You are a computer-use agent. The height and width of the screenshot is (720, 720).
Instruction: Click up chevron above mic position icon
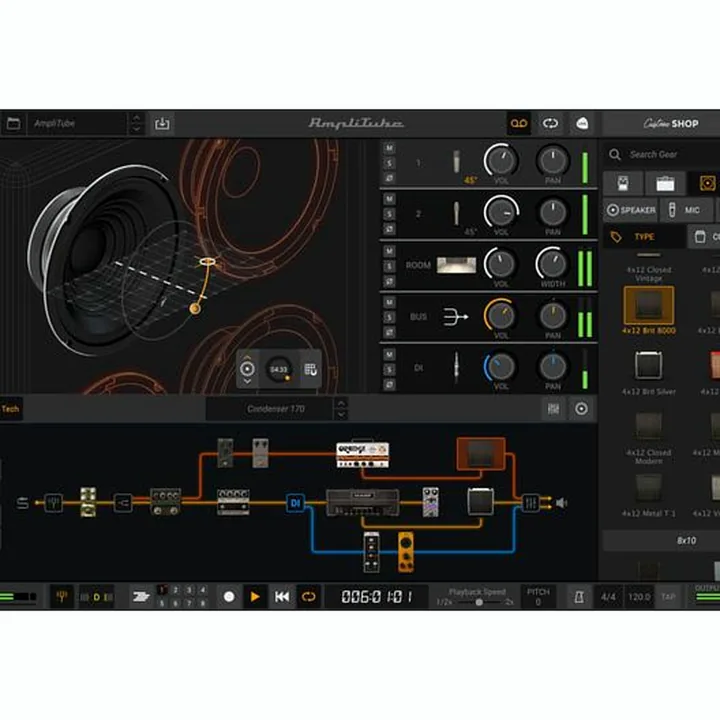(247, 357)
